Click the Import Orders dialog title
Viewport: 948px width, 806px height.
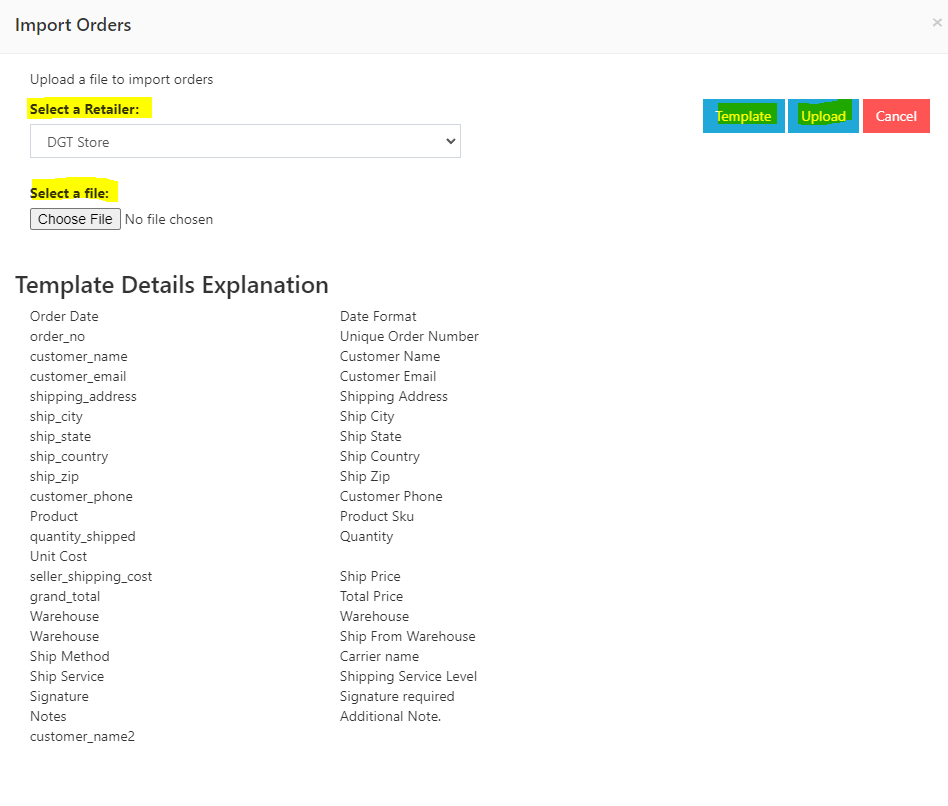click(x=73, y=25)
